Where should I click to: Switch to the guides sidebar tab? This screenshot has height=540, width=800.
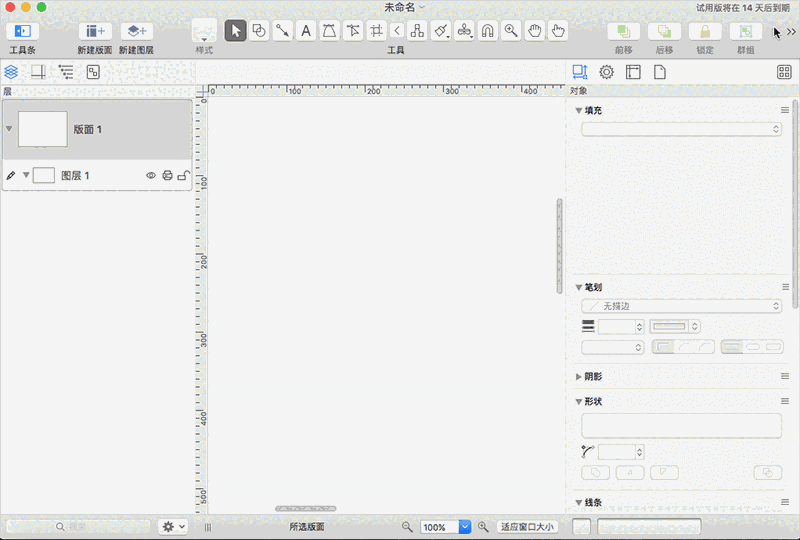coord(38,72)
